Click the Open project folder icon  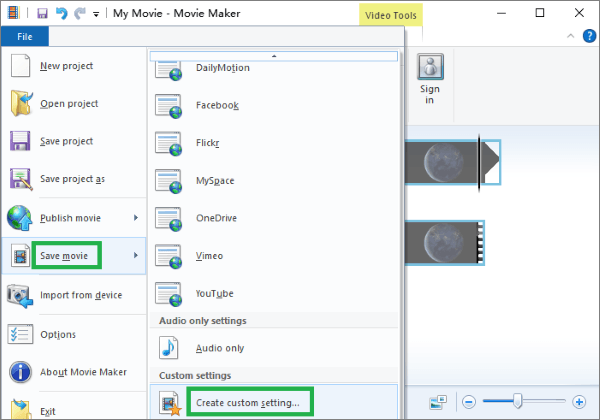21,103
